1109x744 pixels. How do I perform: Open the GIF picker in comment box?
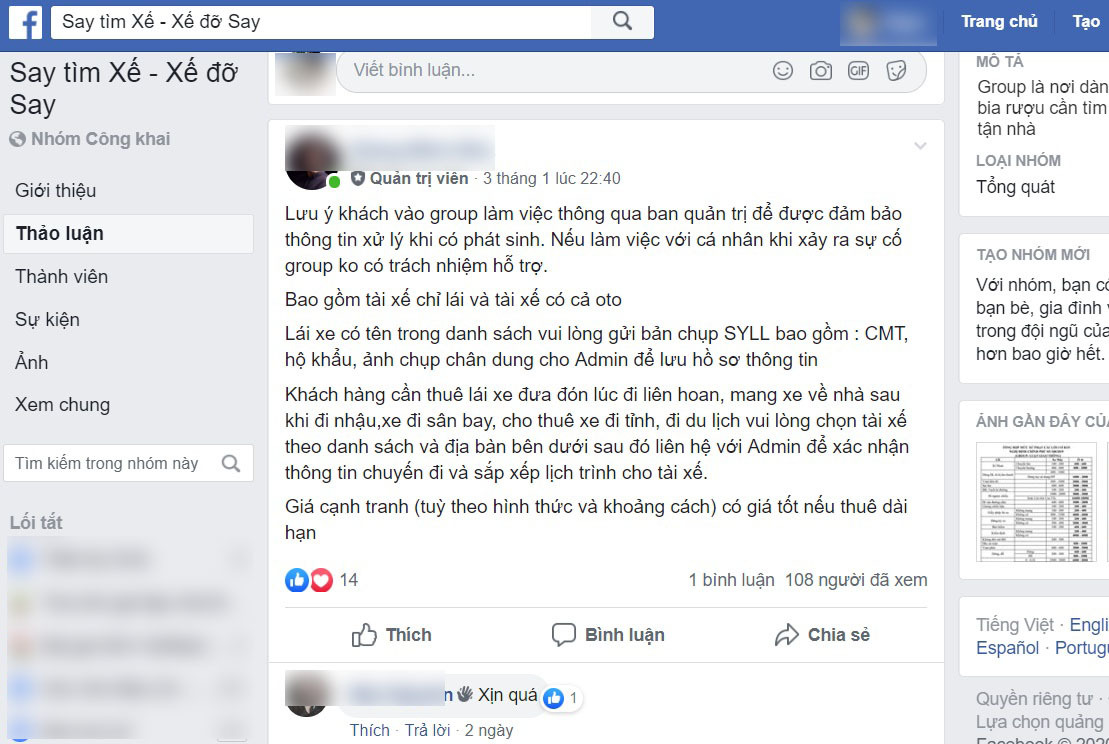[x=858, y=71]
